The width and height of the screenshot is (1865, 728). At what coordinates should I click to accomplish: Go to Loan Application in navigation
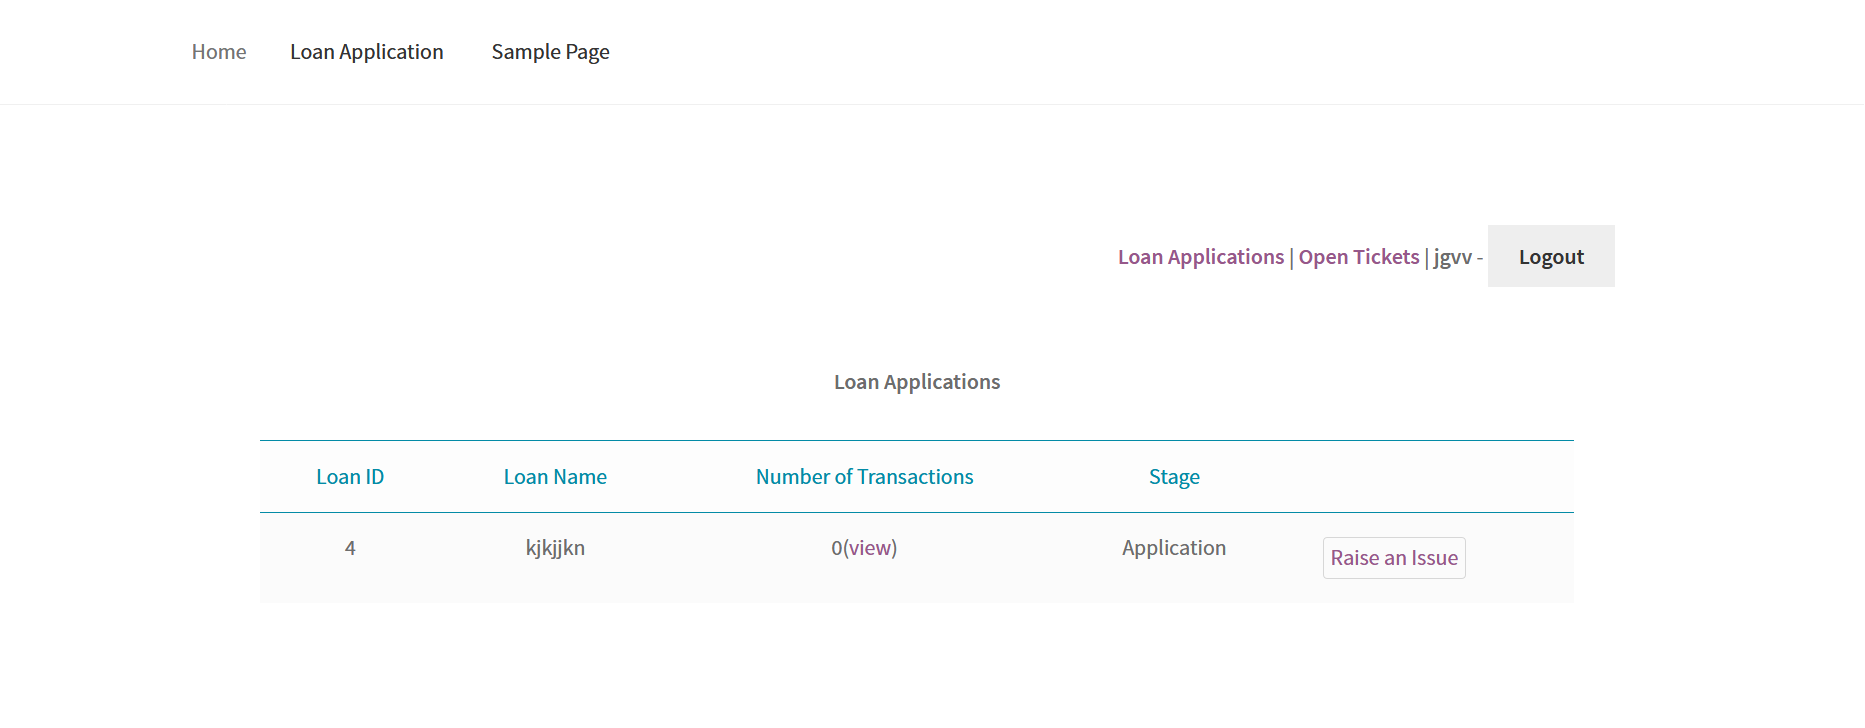pos(367,52)
